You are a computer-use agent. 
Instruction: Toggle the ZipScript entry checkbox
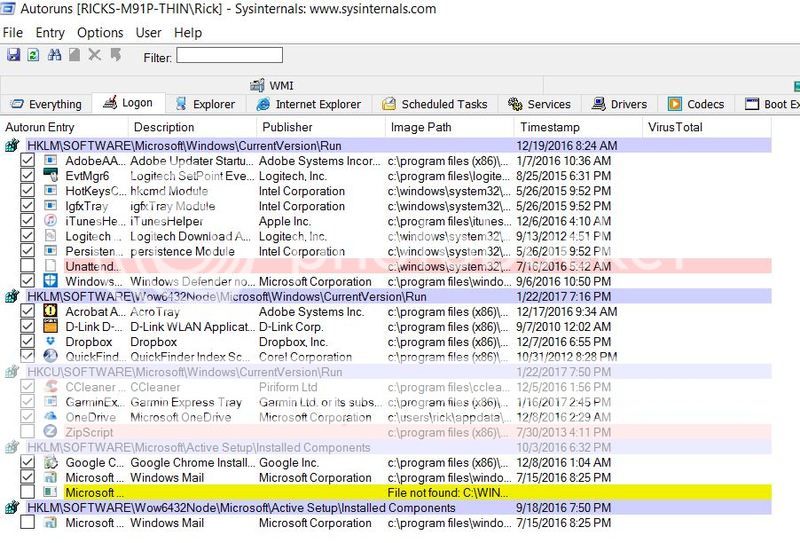coord(28,432)
